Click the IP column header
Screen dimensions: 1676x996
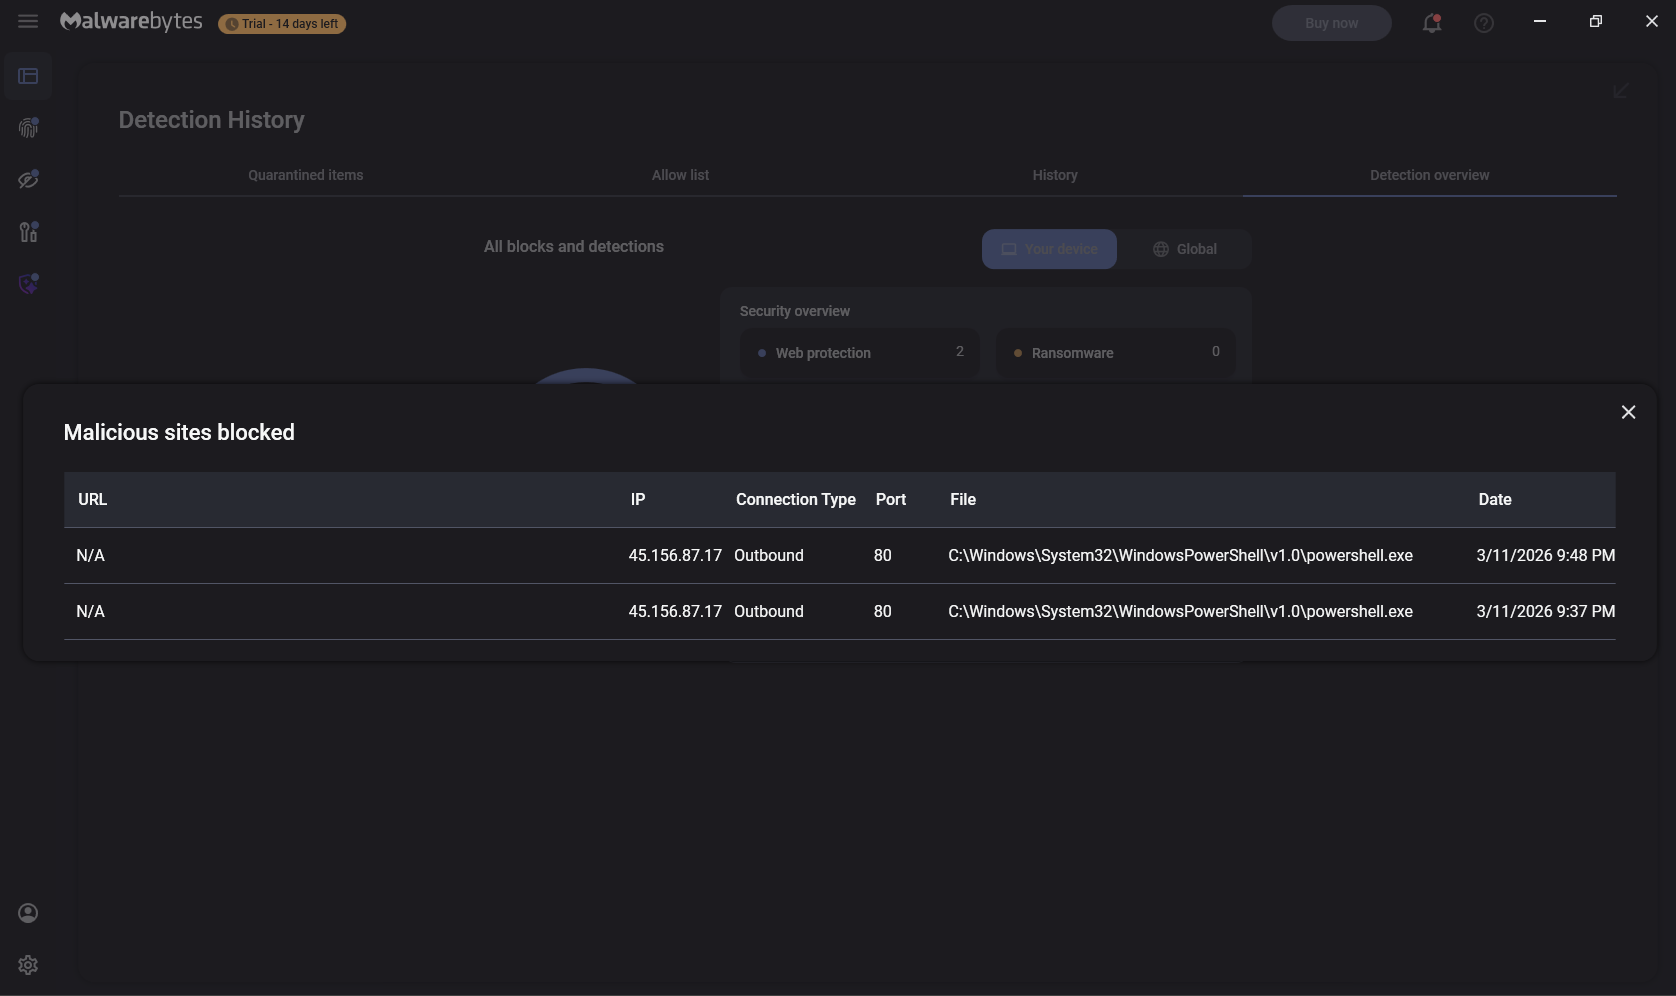coord(638,499)
